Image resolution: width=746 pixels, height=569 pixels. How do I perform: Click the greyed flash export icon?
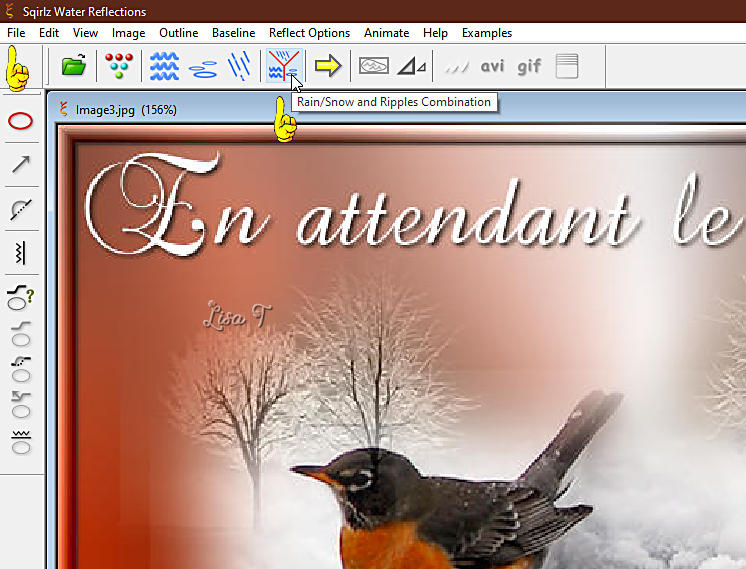coord(457,67)
